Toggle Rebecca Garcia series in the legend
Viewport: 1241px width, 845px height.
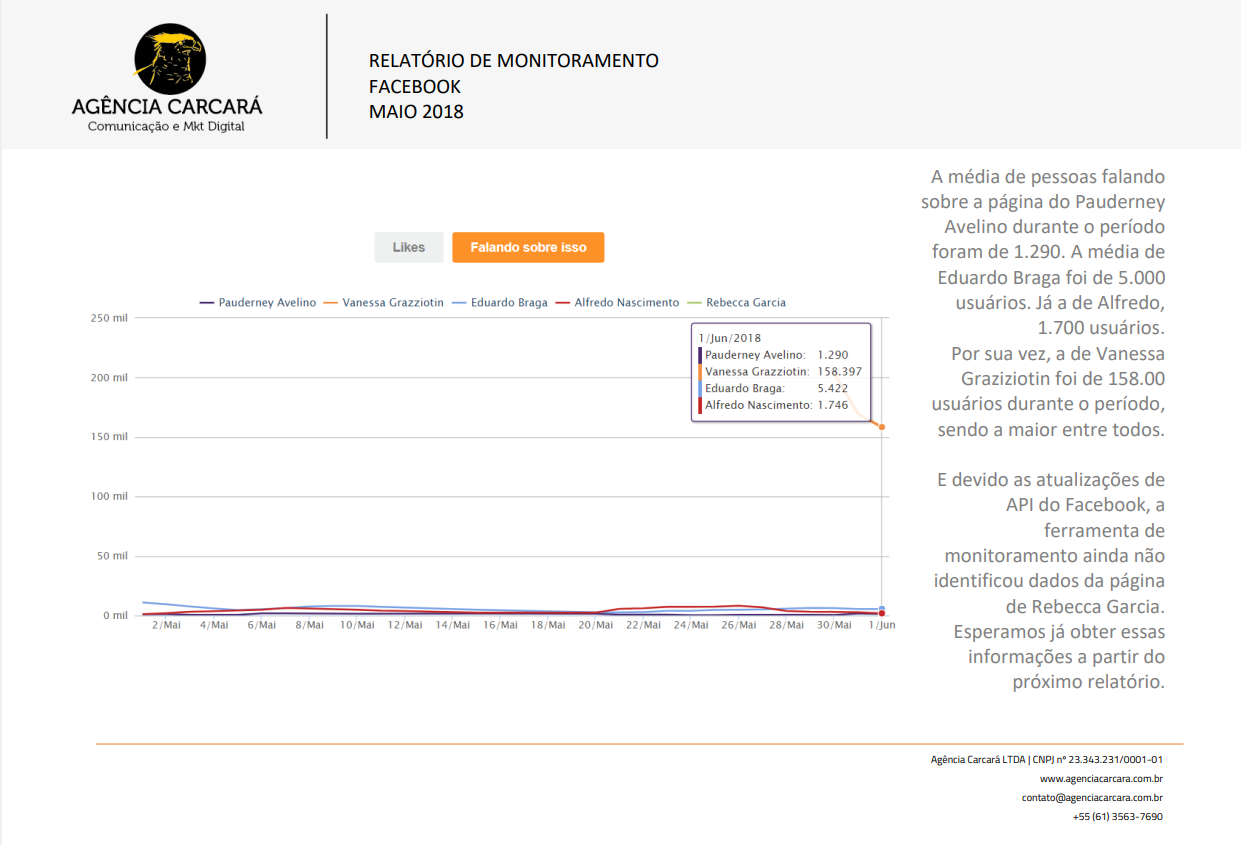pyautogui.click(x=736, y=302)
